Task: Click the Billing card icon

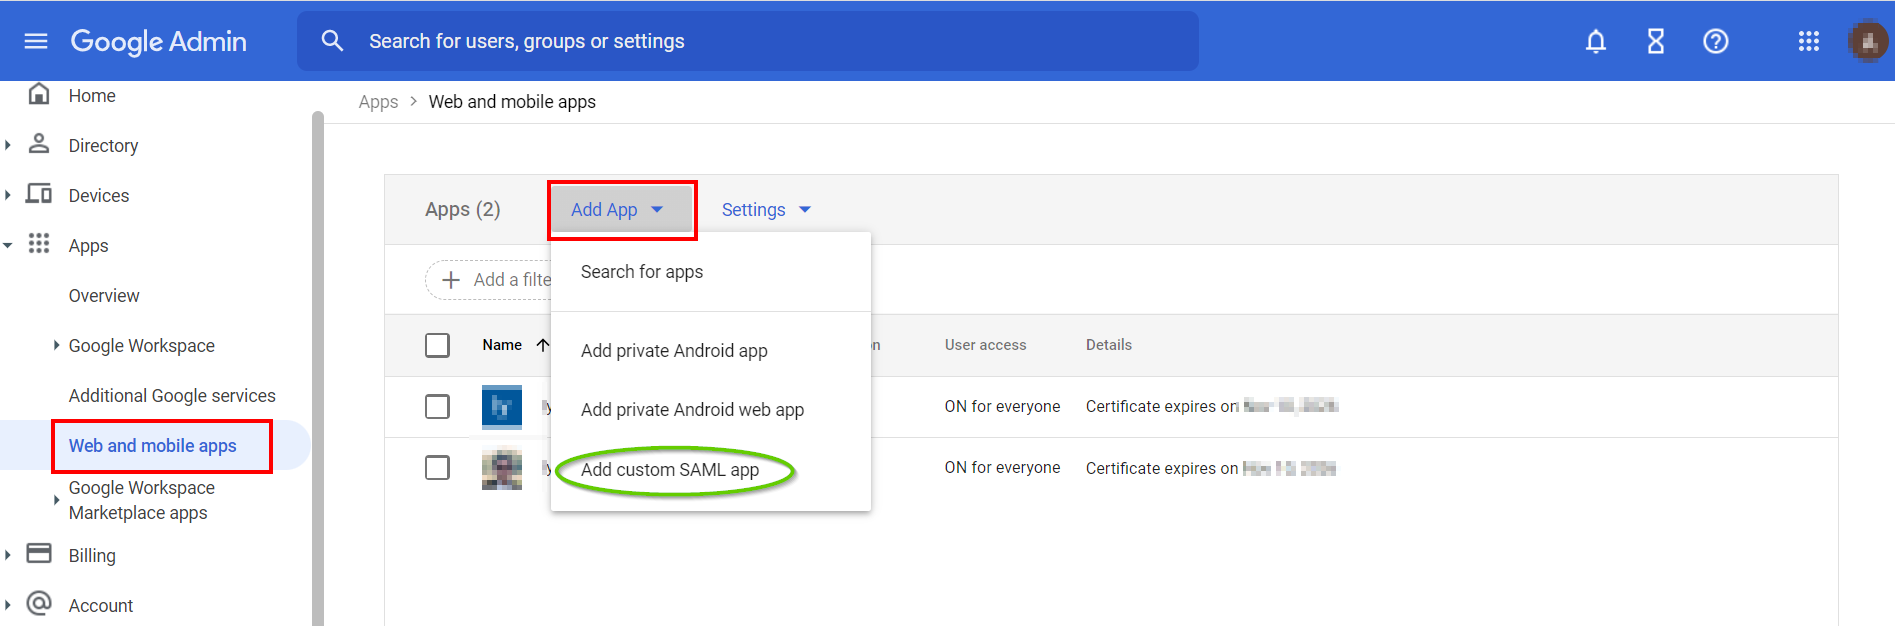Action: pyautogui.click(x=39, y=554)
